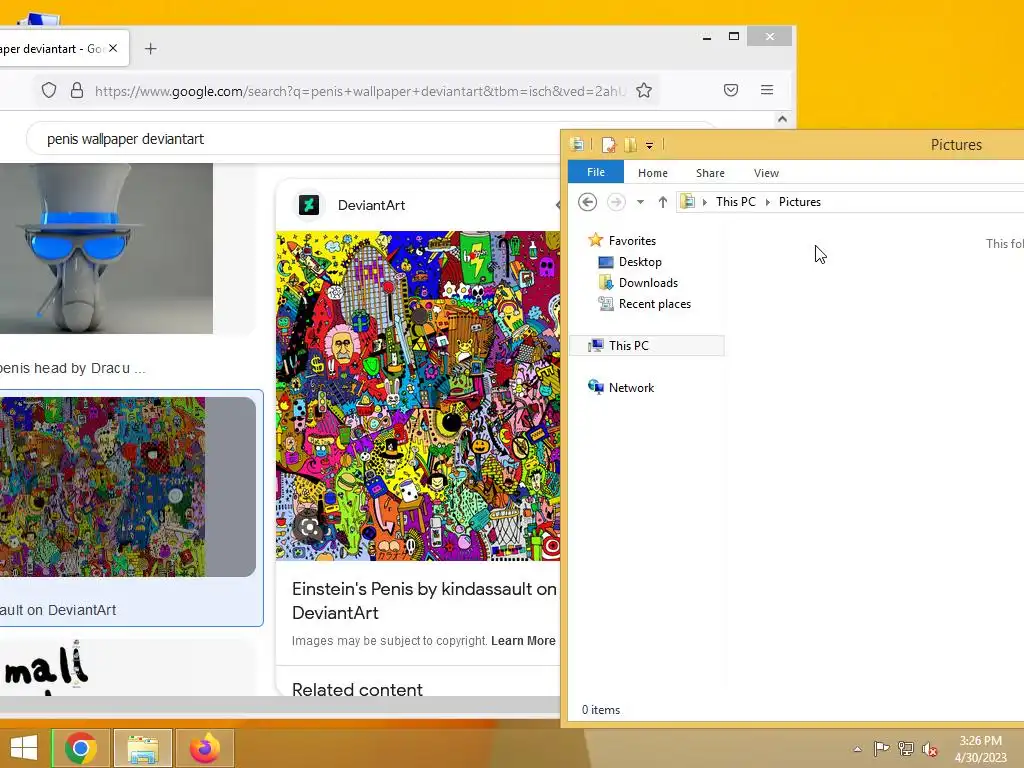Viewport: 1024px width, 768px height.
Task: Click Pictures in the address breadcrumb
Action: (x=799, y=202)
